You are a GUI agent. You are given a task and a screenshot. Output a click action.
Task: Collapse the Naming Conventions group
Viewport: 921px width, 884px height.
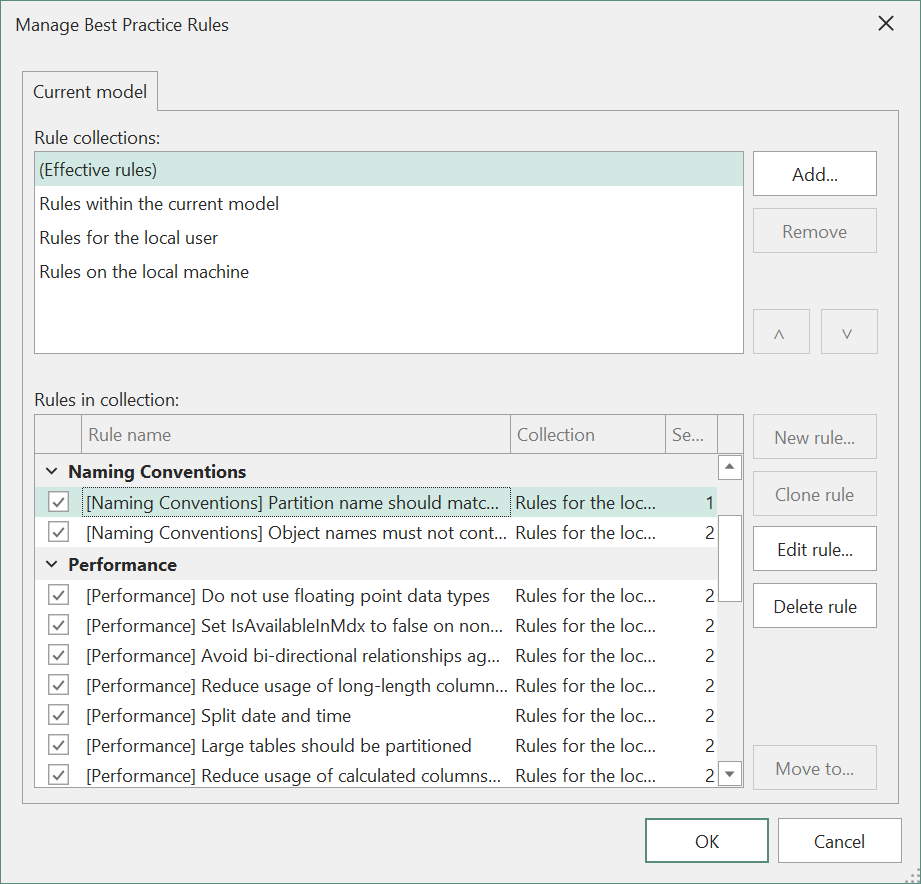[x=51, y=472]
